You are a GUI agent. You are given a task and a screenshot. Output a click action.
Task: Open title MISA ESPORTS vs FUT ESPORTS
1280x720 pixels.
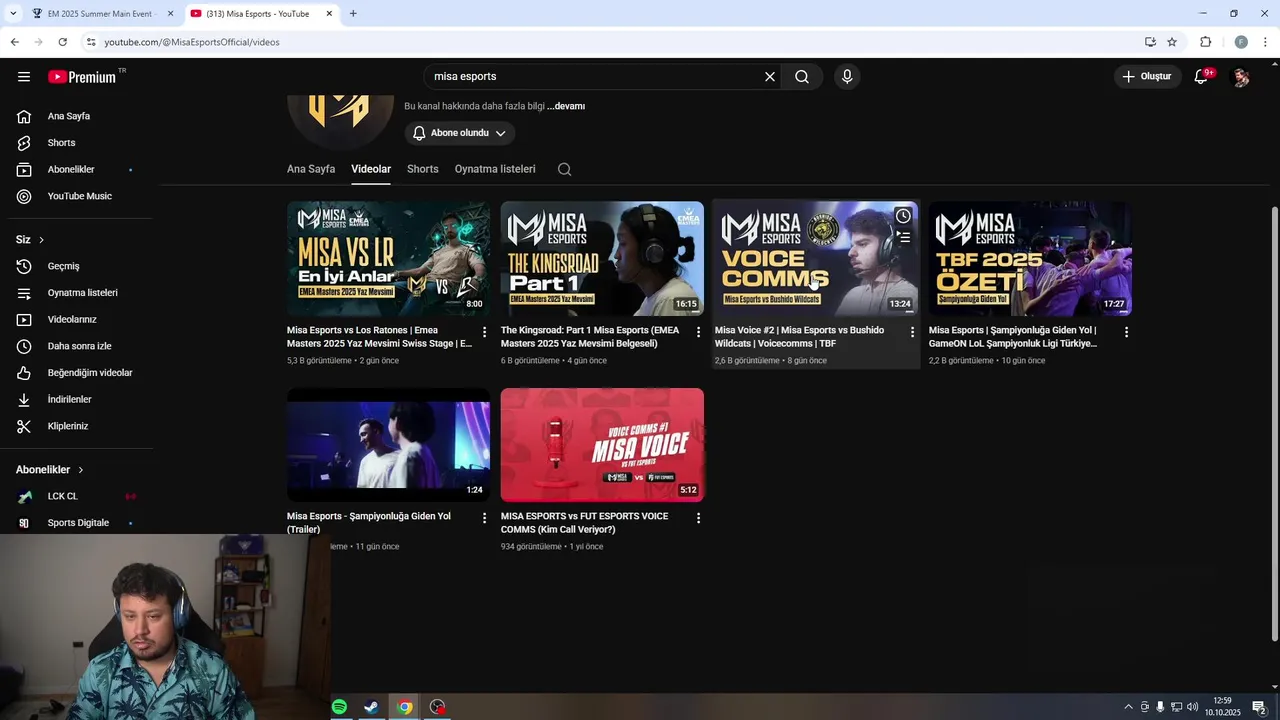pos(584,523)
